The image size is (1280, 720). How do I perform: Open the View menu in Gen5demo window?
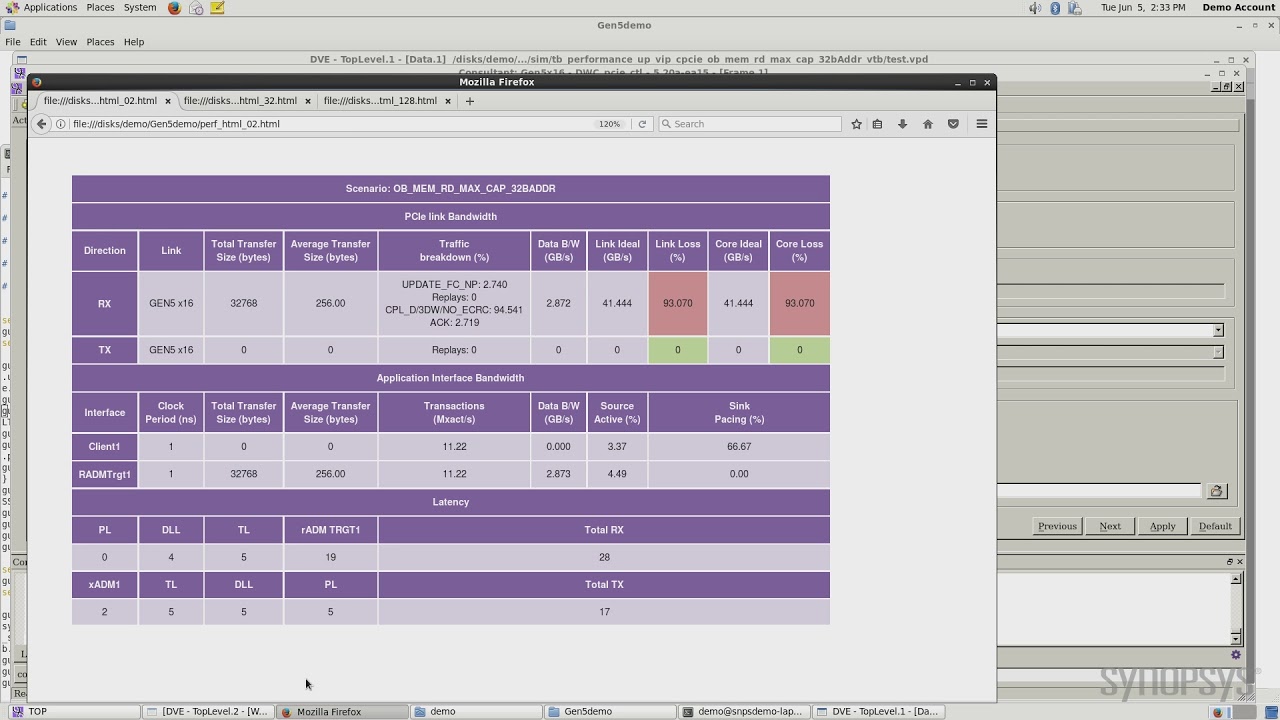click(x=66, y=42)
